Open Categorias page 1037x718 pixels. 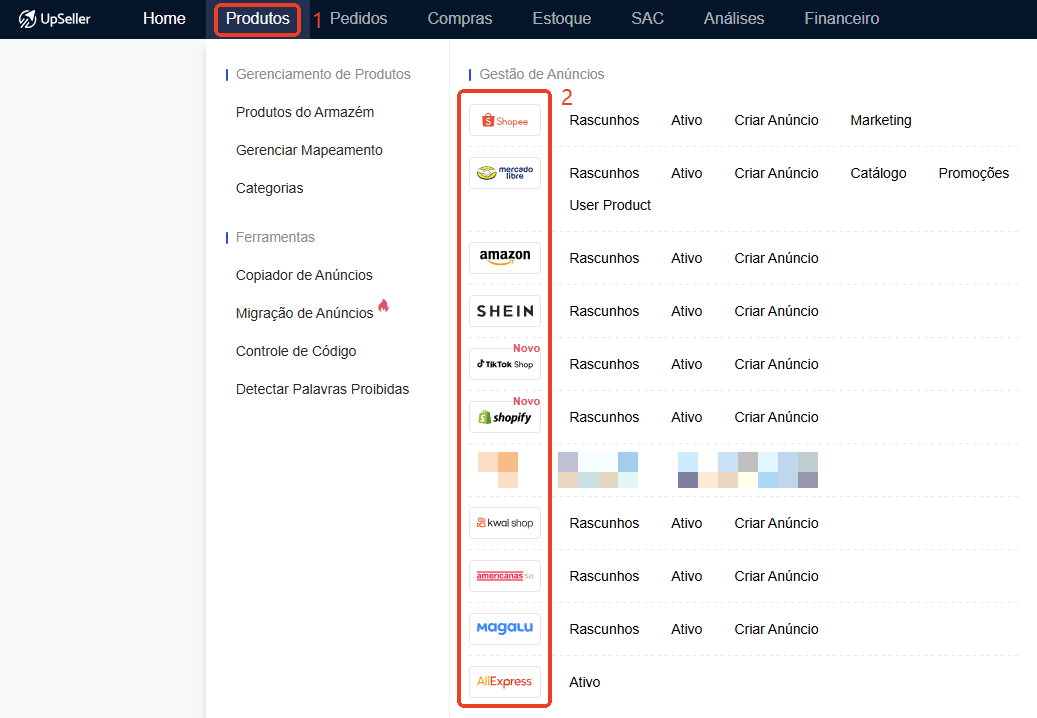click(x=269, y=188)
